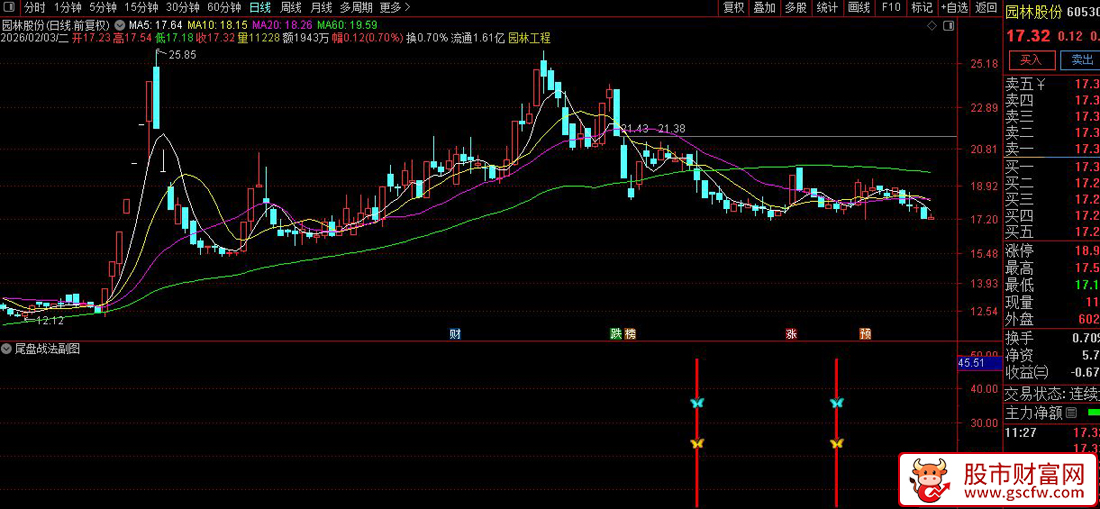1100x509 pixels.
Task: Click the 外盘 row in quote panel
Action: coord(1052,320)
